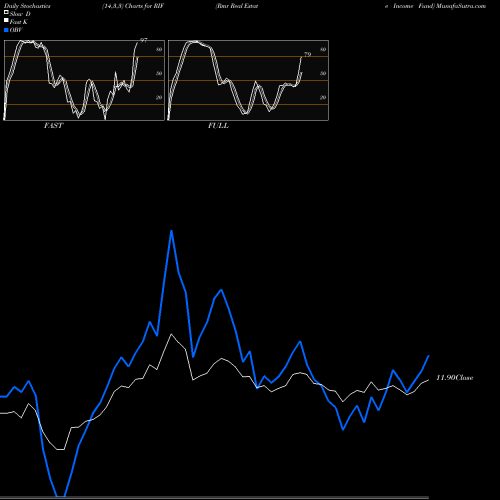Image resolution: width=500 pixels, height=500 pixels.
Task: Click the FULL stochastic chart panel
Action: tap(248, 80)
